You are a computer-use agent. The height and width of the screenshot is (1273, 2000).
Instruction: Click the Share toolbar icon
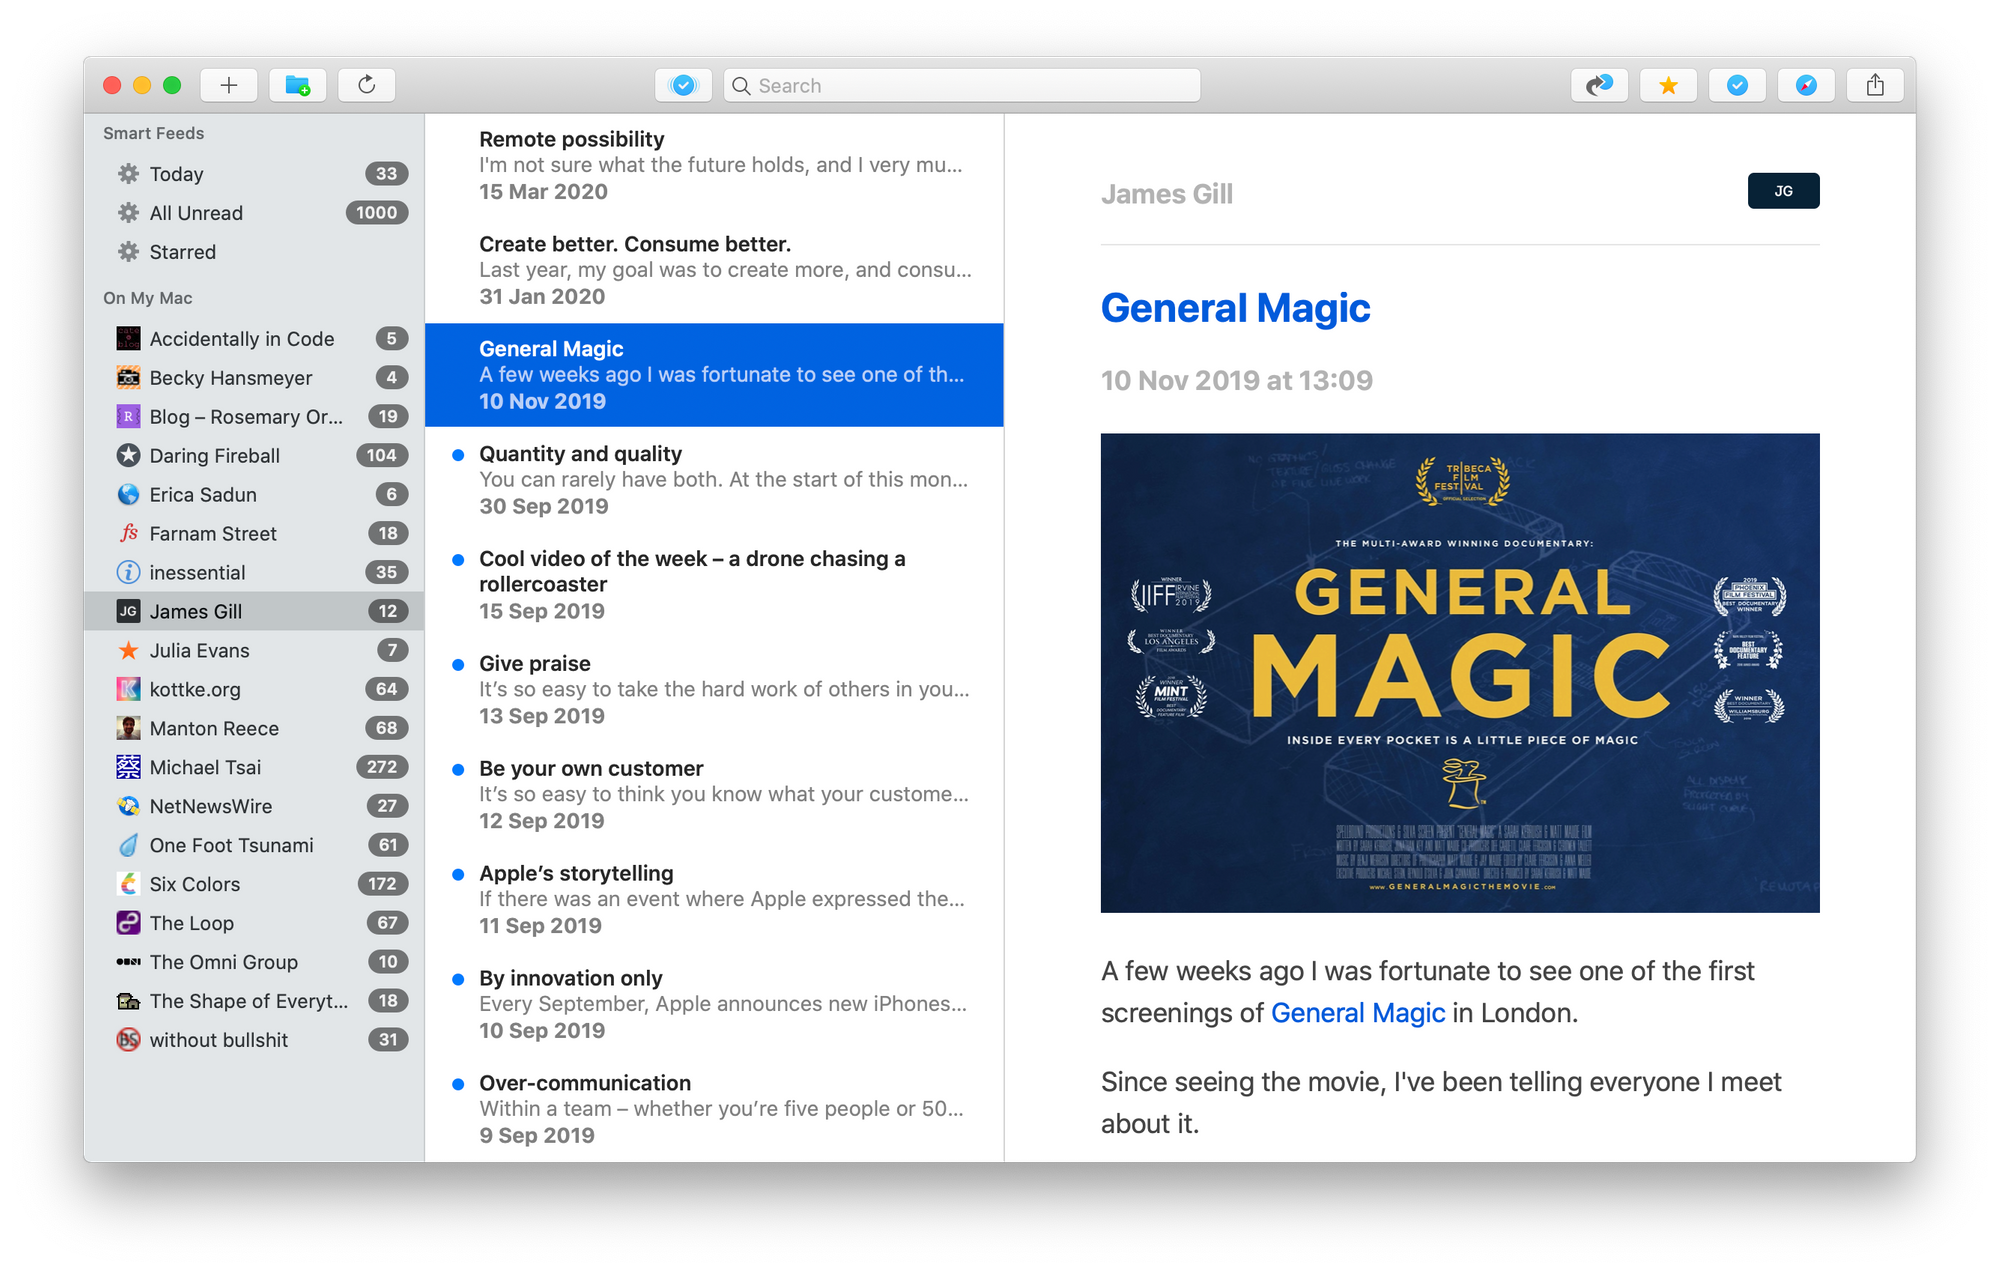click(1875, 86)
